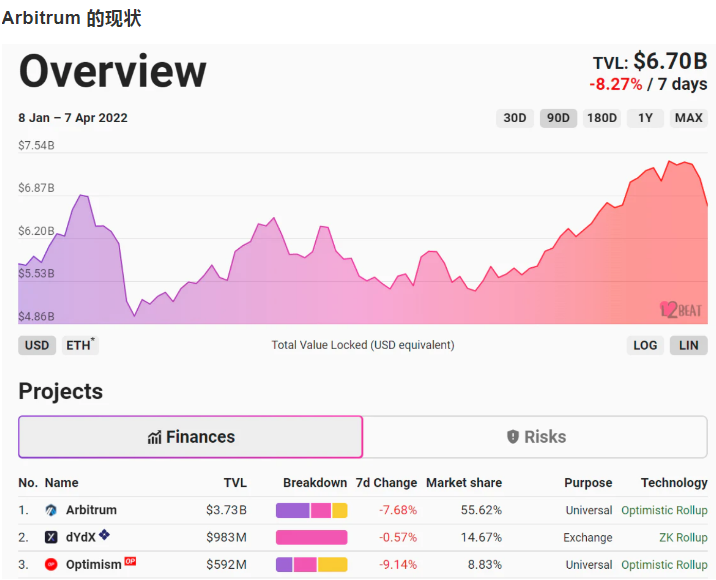Click the diamond badge beside dYdX
Viewport: 716px width, 580px height.
click(104, 534)
